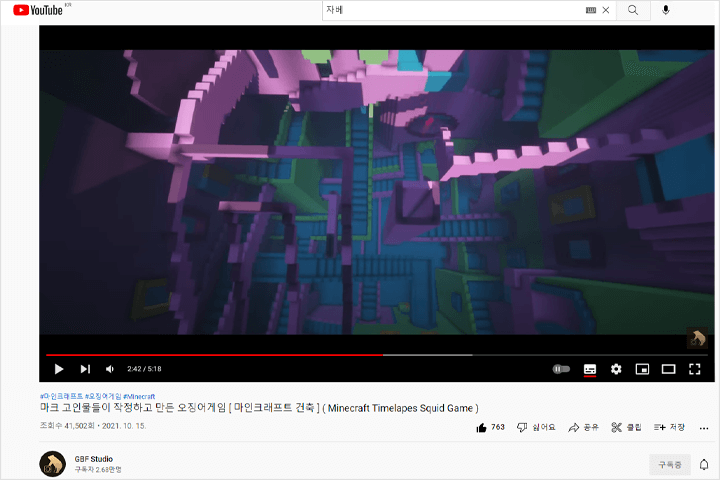
Task: Save video to playlist (저장)
Action: tap(669, 428)
